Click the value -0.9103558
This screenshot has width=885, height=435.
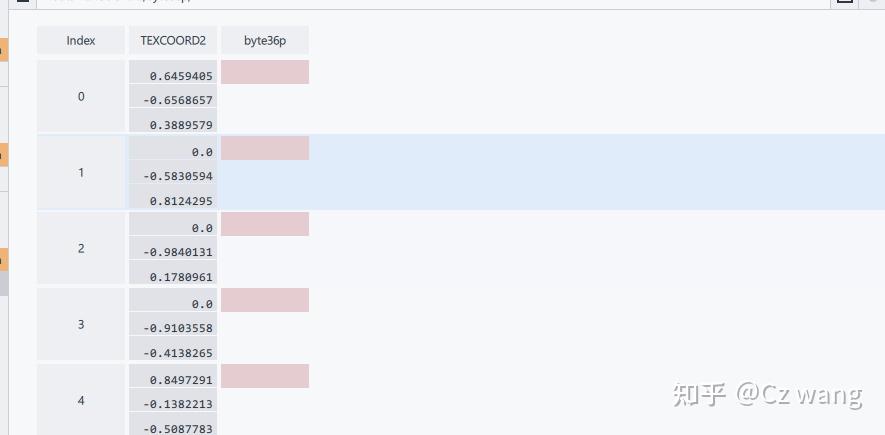178,329
